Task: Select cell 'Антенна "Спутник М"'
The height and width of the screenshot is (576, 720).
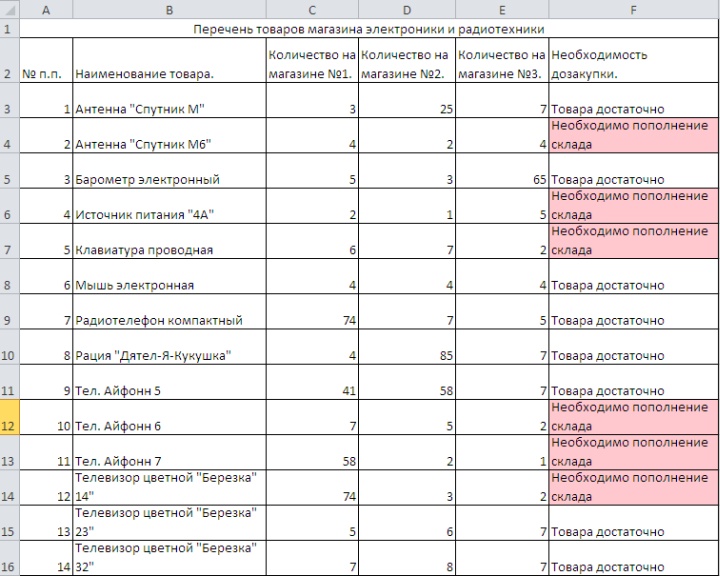Action: pyautogui.click(x=169, y=101)
